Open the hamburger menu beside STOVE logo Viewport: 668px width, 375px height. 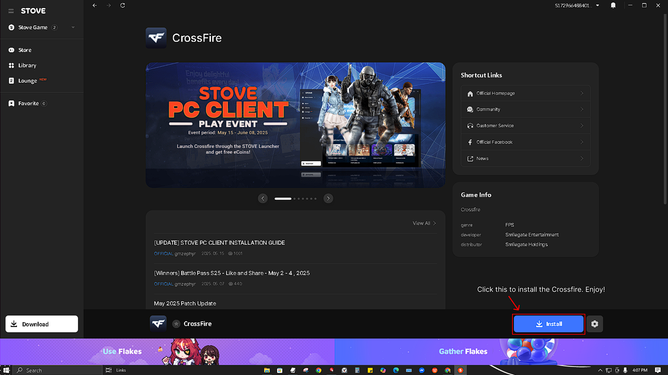click(x=11, y=11)
